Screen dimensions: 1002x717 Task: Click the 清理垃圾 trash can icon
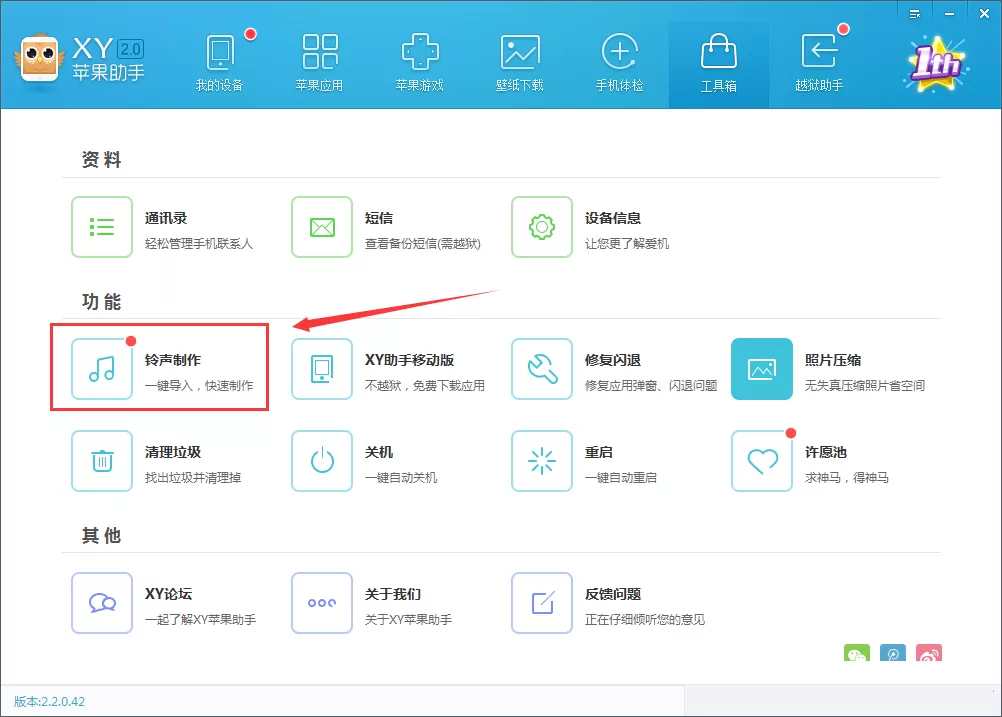point(102,461)
